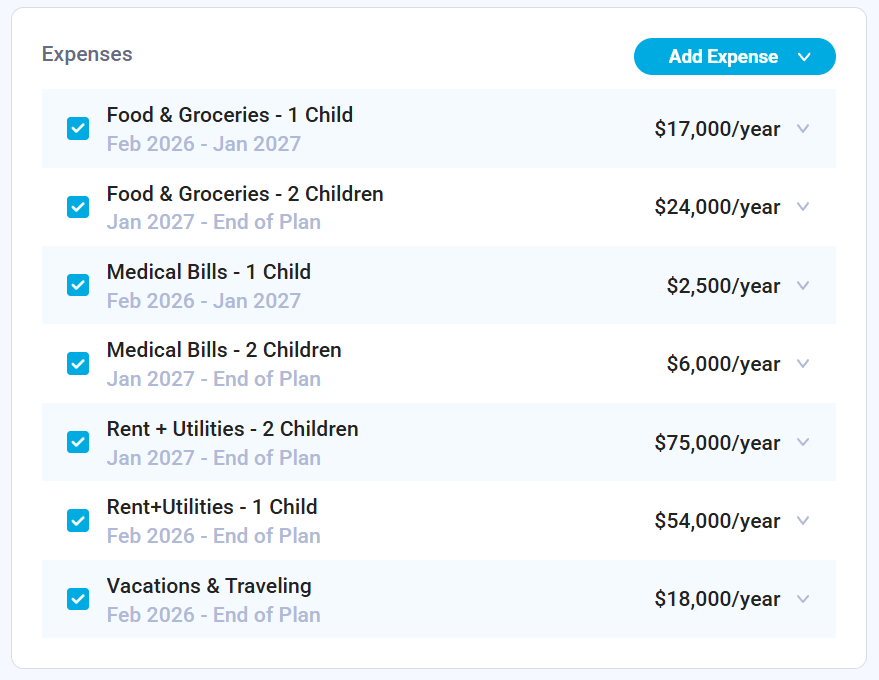Expand Food & Groceries - 2 Children details

click(802, 207)
